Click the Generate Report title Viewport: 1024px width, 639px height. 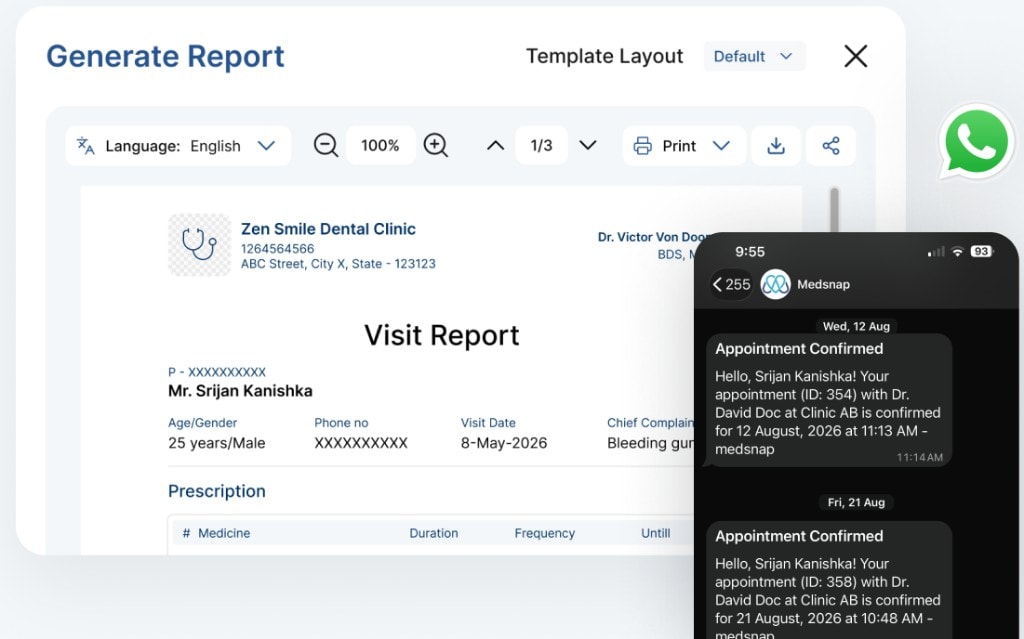coord(165,56)
